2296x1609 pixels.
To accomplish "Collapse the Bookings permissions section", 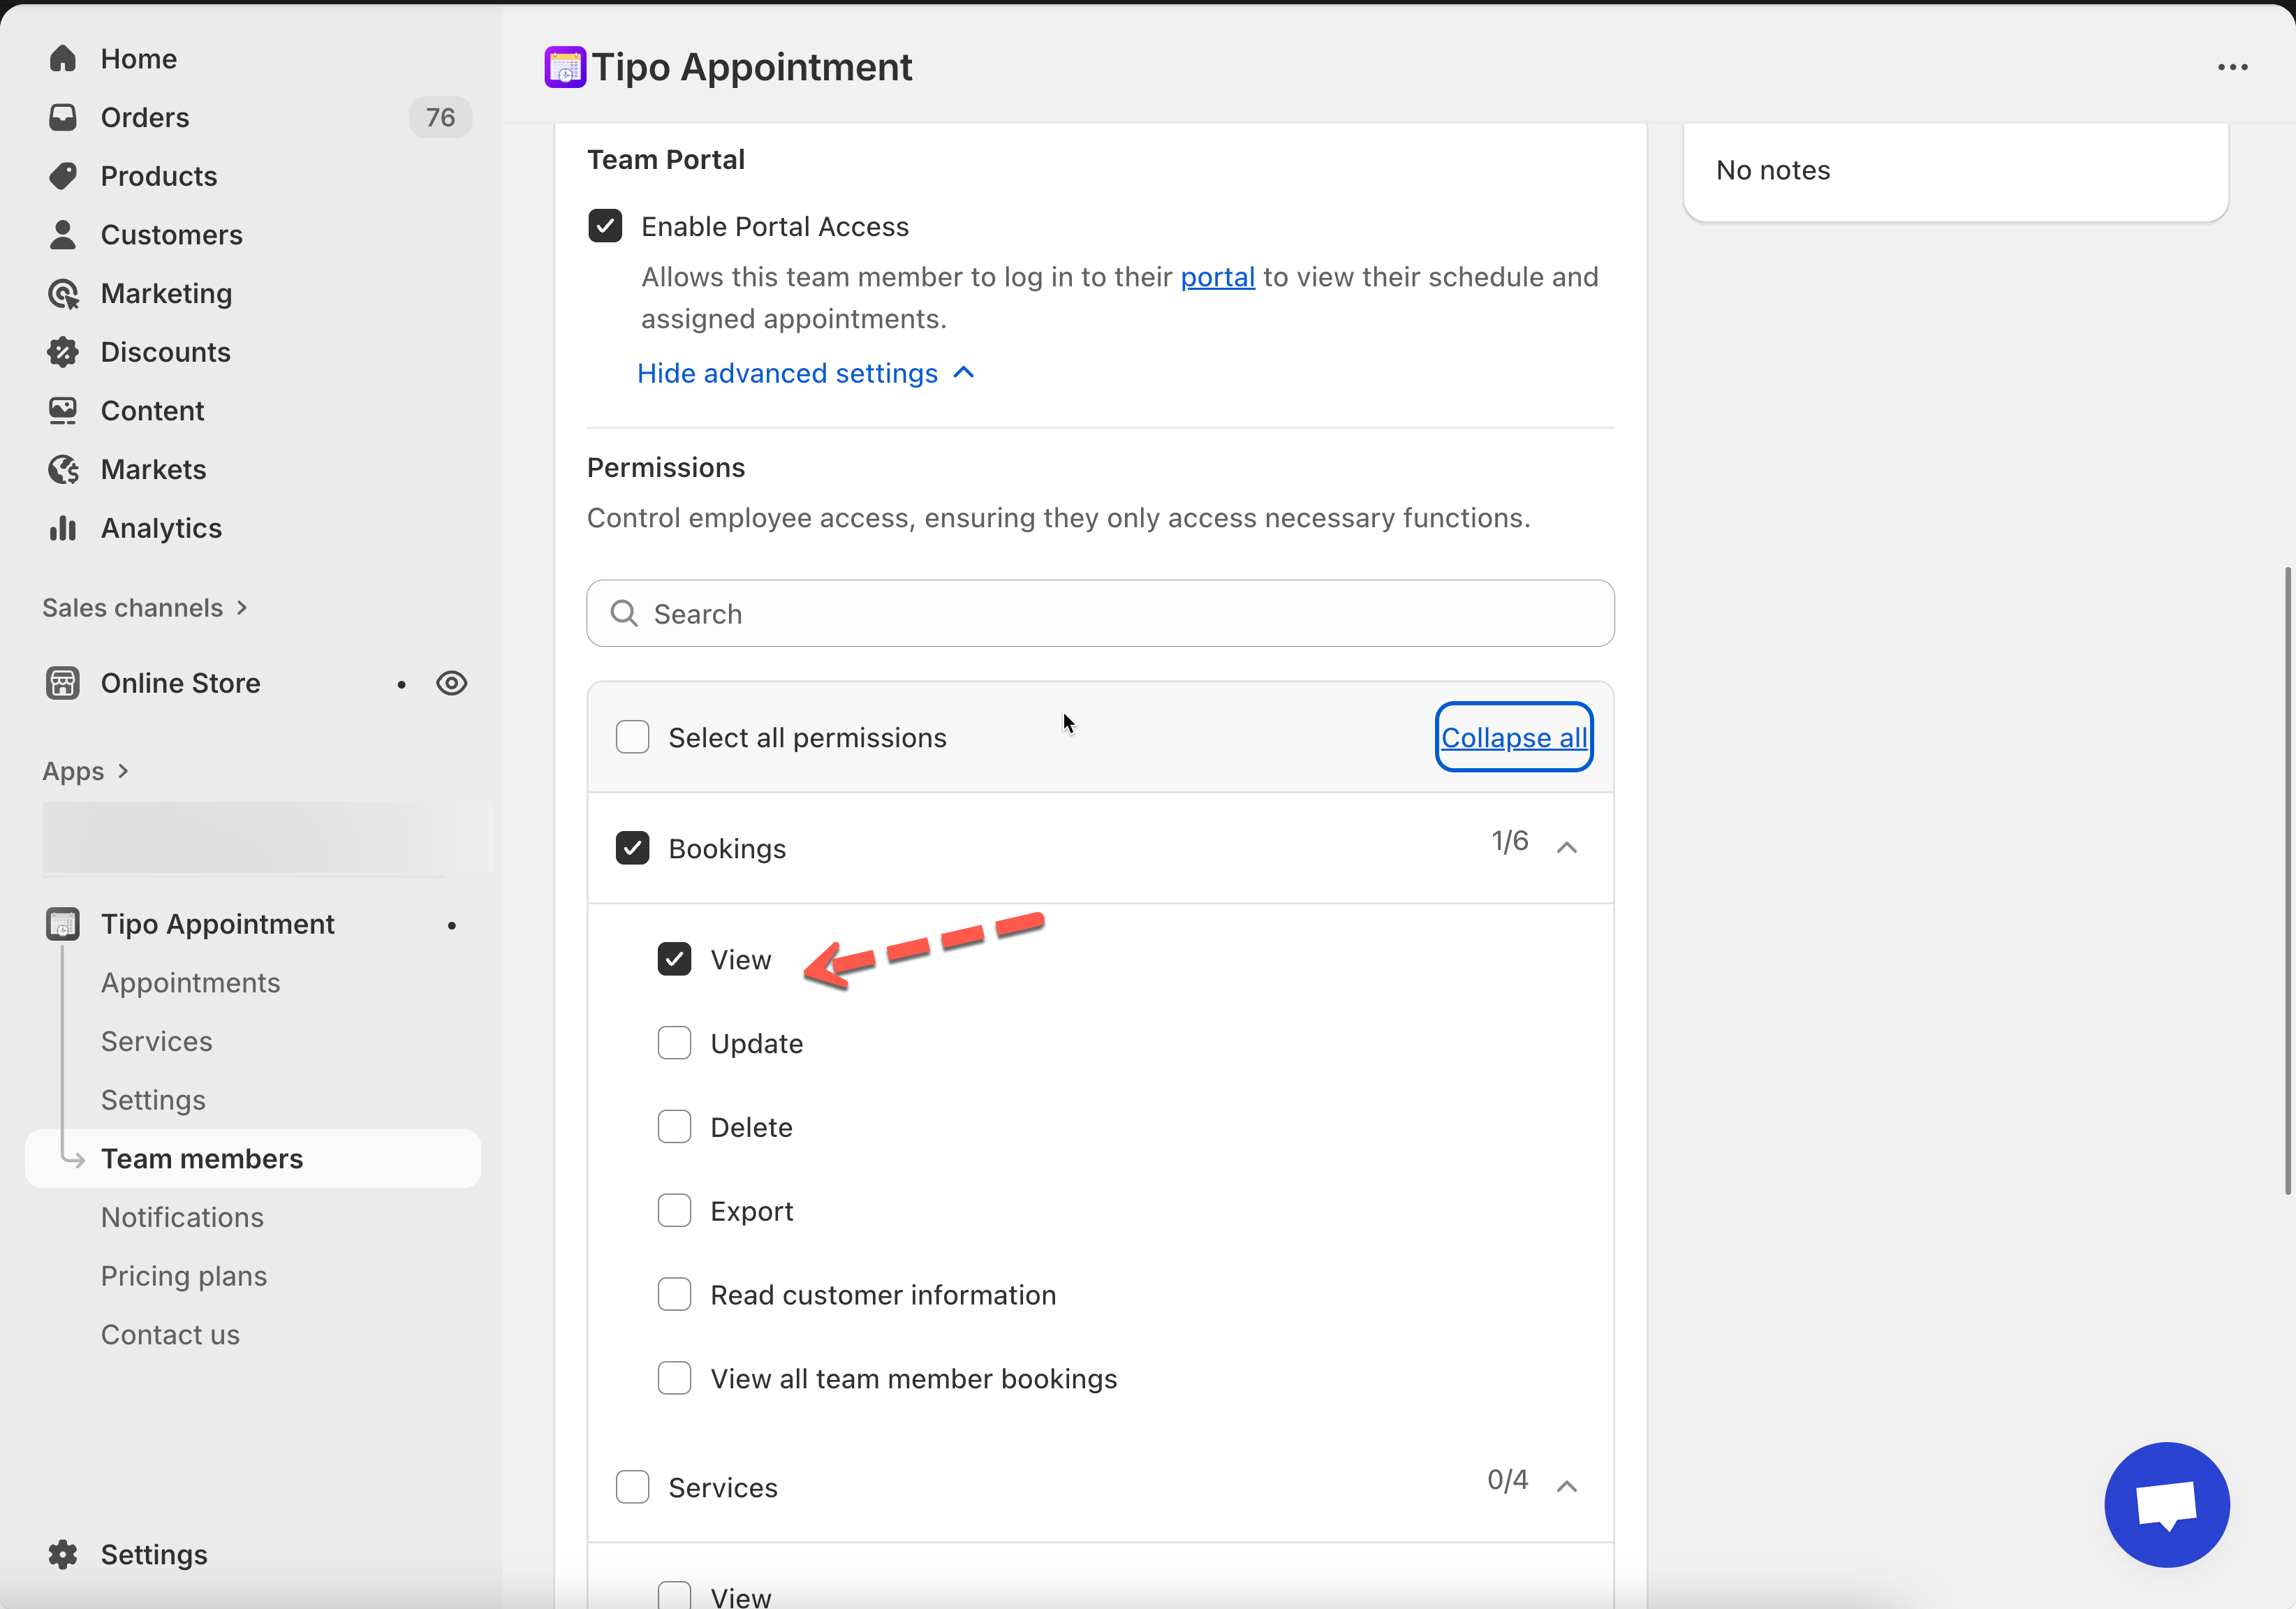I will coord(1566,848).
